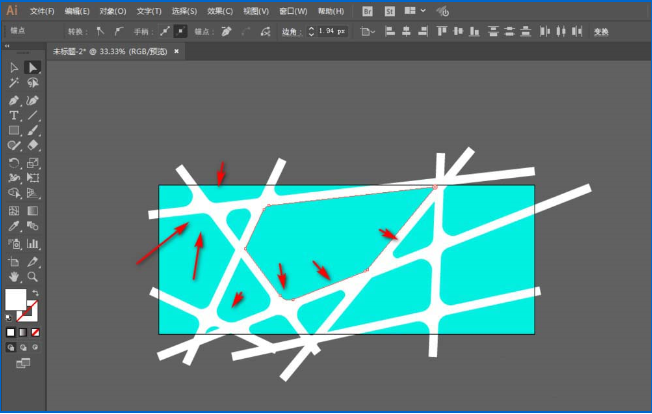
Task: Select the Symbol Sprayer tool
Action: 14,244
